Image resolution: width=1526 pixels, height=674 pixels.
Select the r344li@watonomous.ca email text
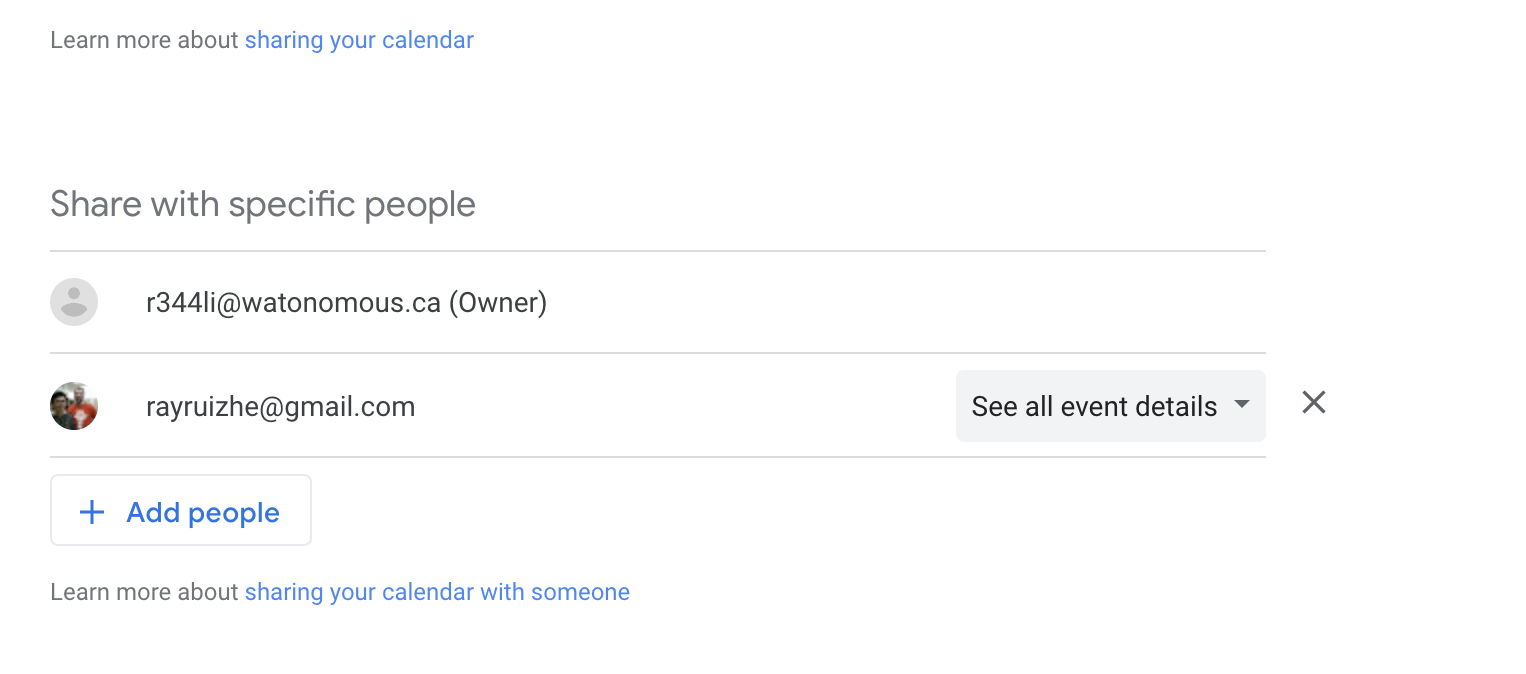(x=293, y=302)
